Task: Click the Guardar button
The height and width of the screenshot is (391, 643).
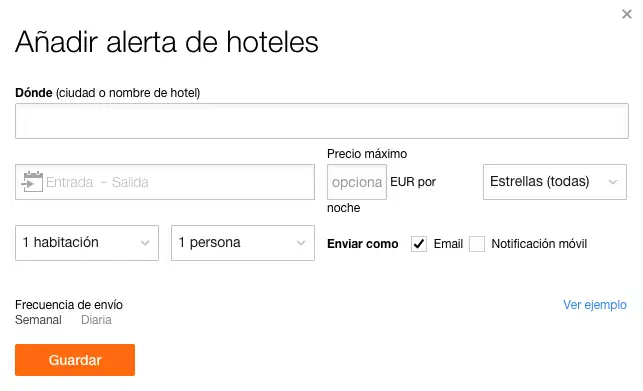Action: tap(75, 360)
